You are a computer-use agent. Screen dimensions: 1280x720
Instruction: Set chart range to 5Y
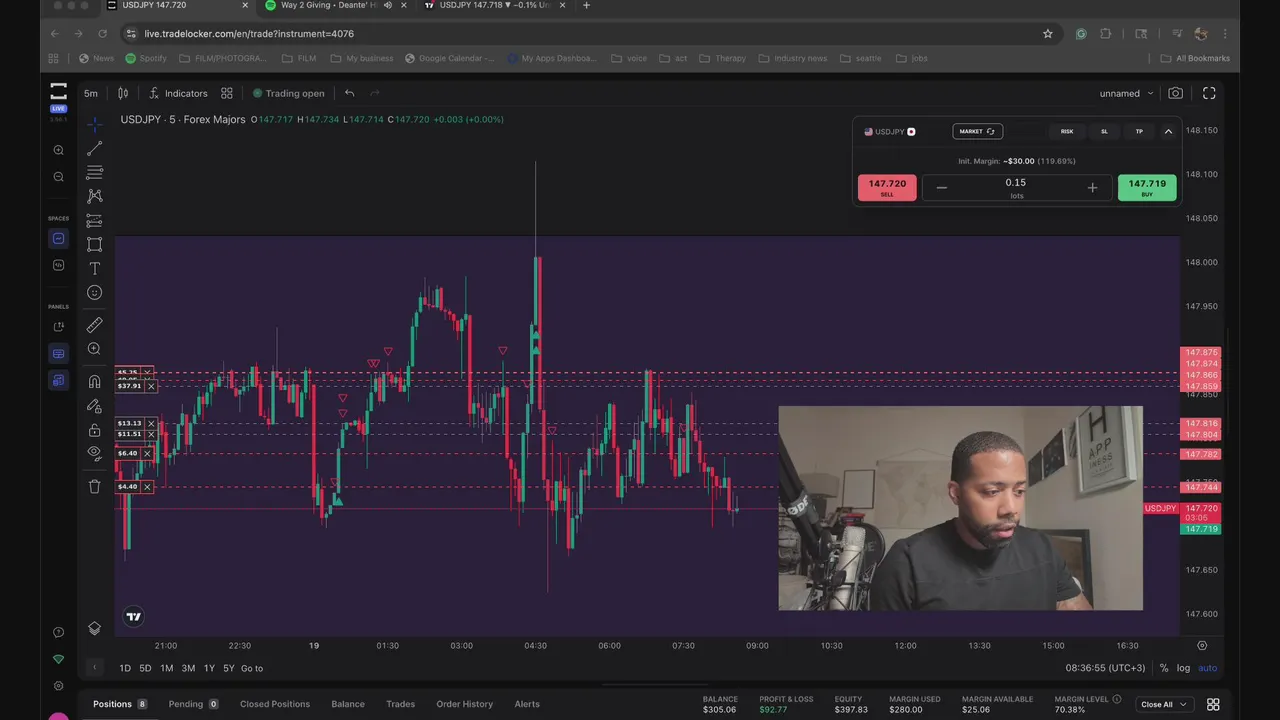[x=229, y=668]
